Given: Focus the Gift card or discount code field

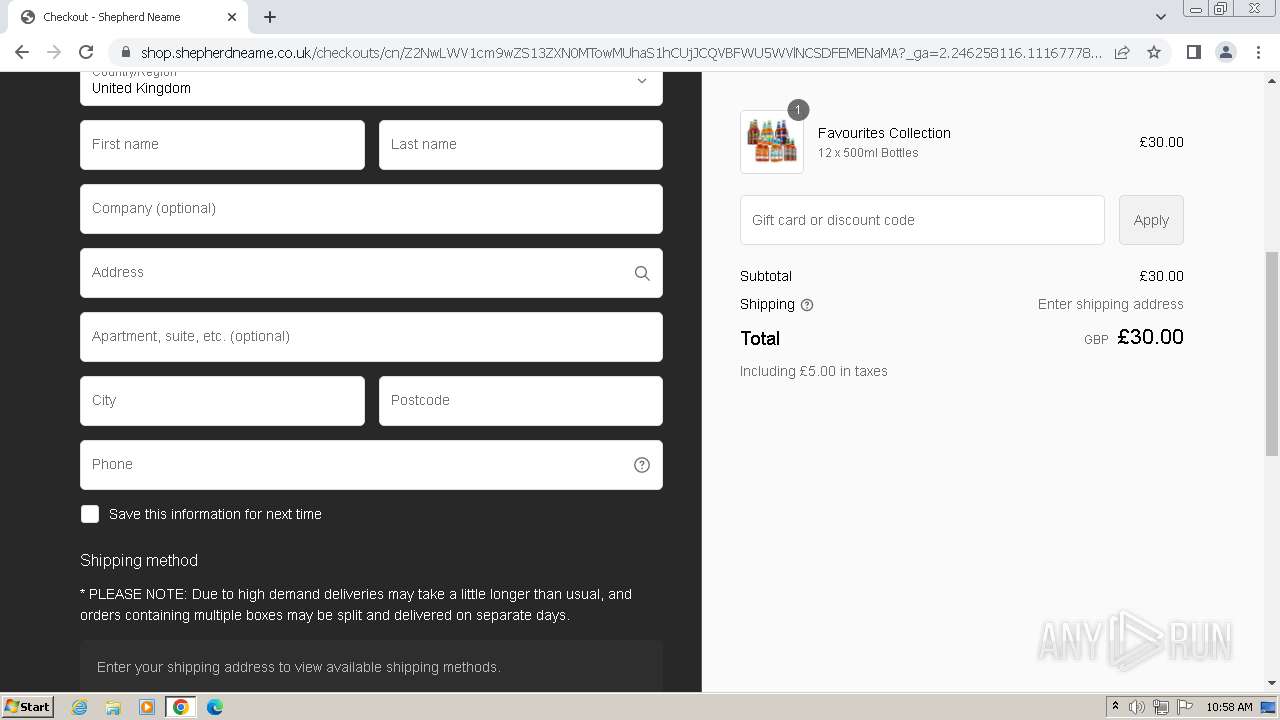Looking at the screenshot, I should [922, 220].
